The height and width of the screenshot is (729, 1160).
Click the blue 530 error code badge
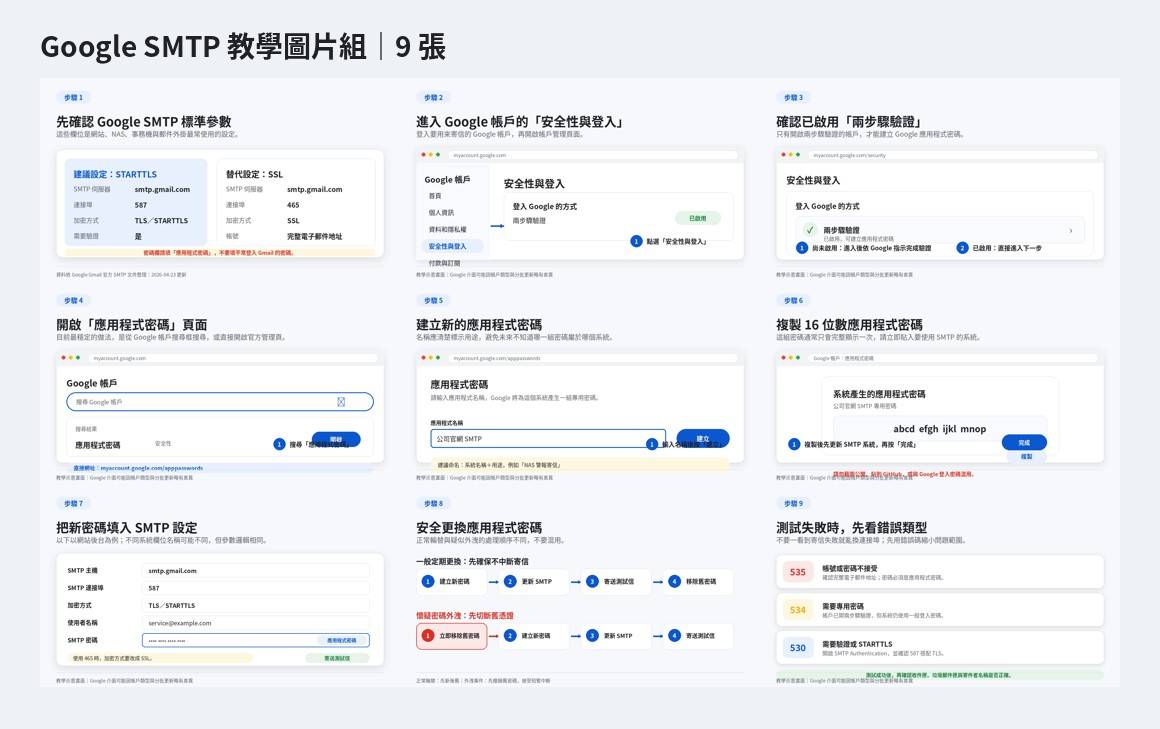(798, 648)
